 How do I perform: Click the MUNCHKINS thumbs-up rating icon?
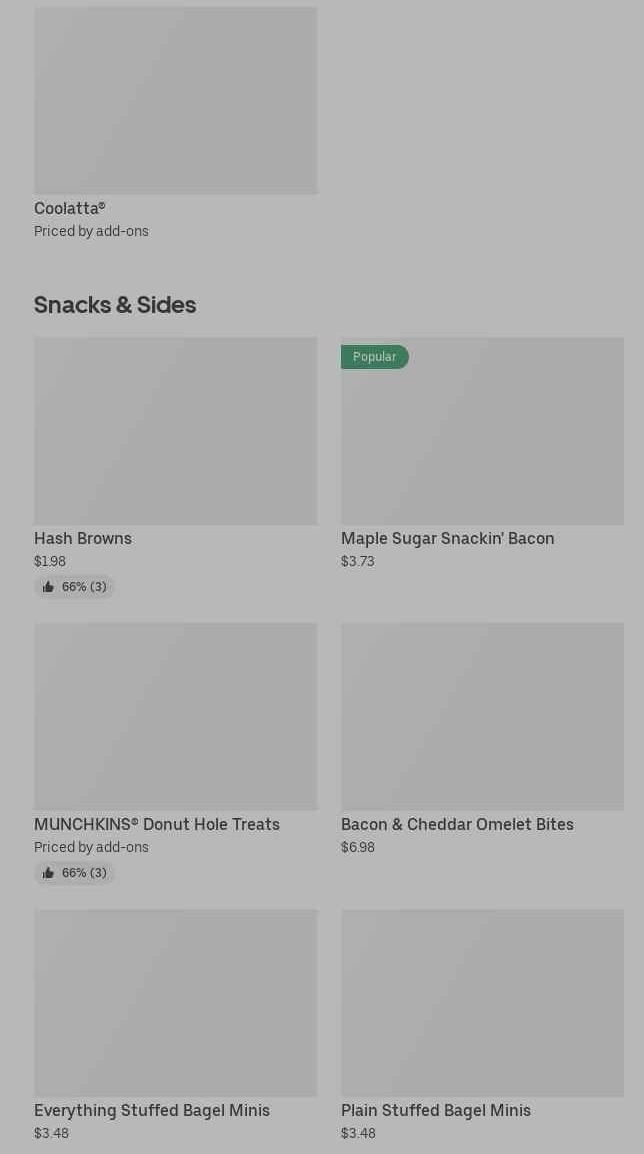pos(48,873)
